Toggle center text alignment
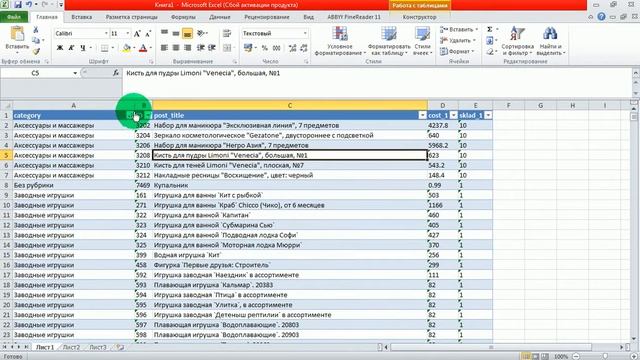 (176, 48)
